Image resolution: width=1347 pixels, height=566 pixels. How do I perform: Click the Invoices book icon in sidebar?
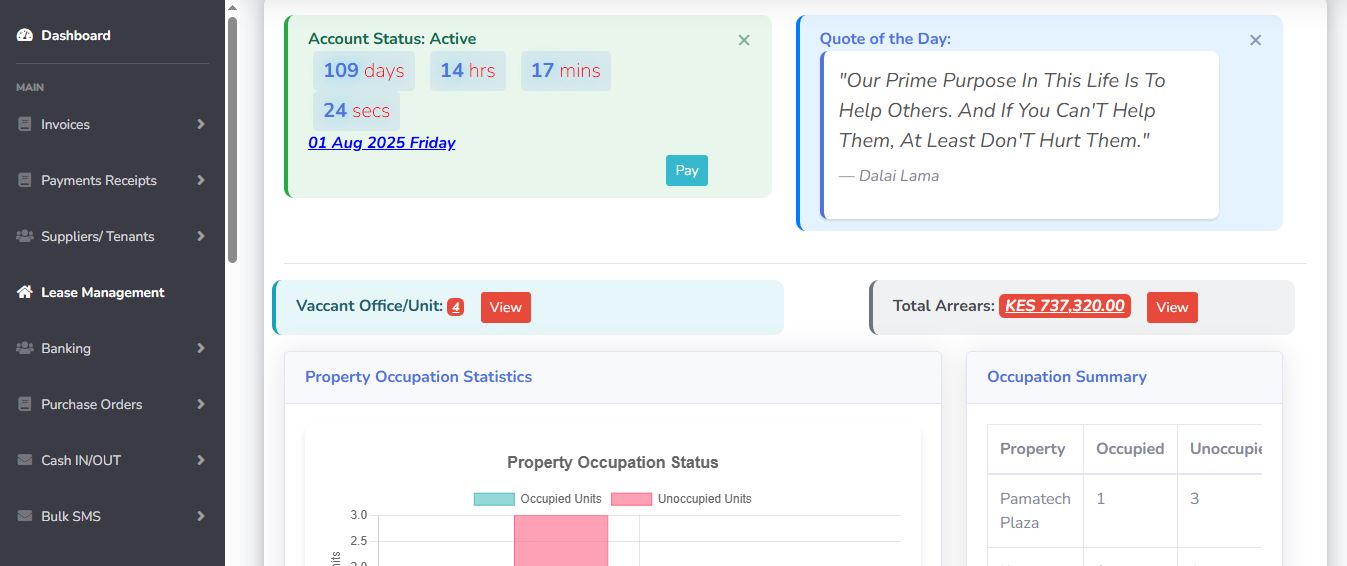25,124
